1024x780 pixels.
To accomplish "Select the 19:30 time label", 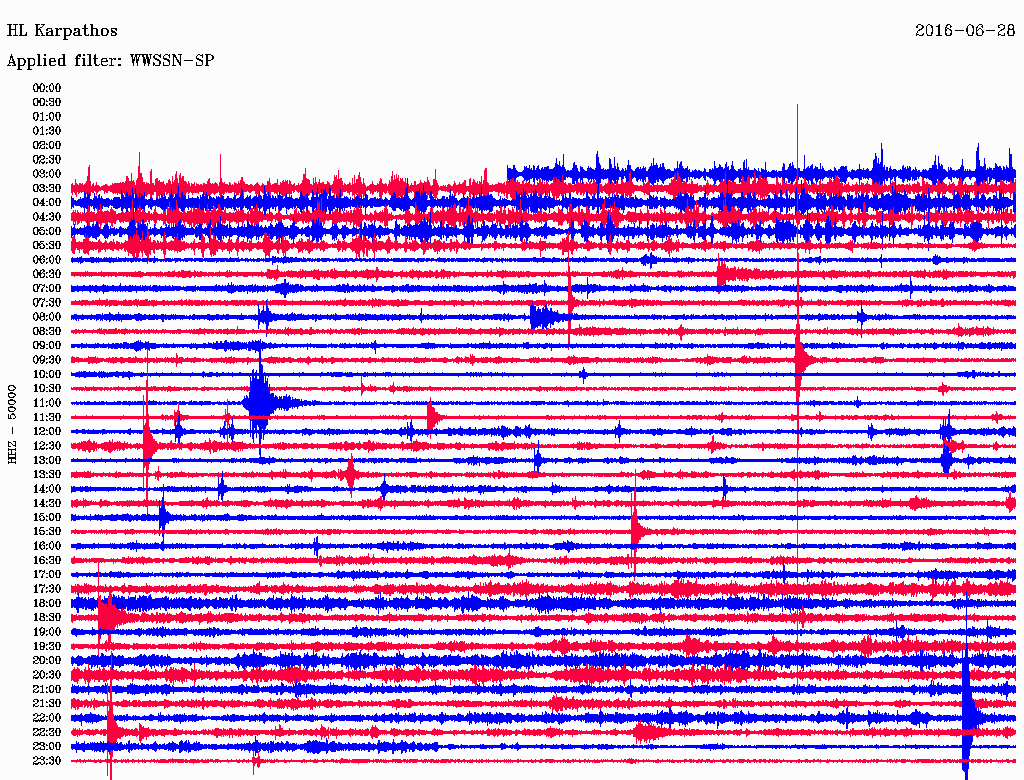I will (46, 646).
